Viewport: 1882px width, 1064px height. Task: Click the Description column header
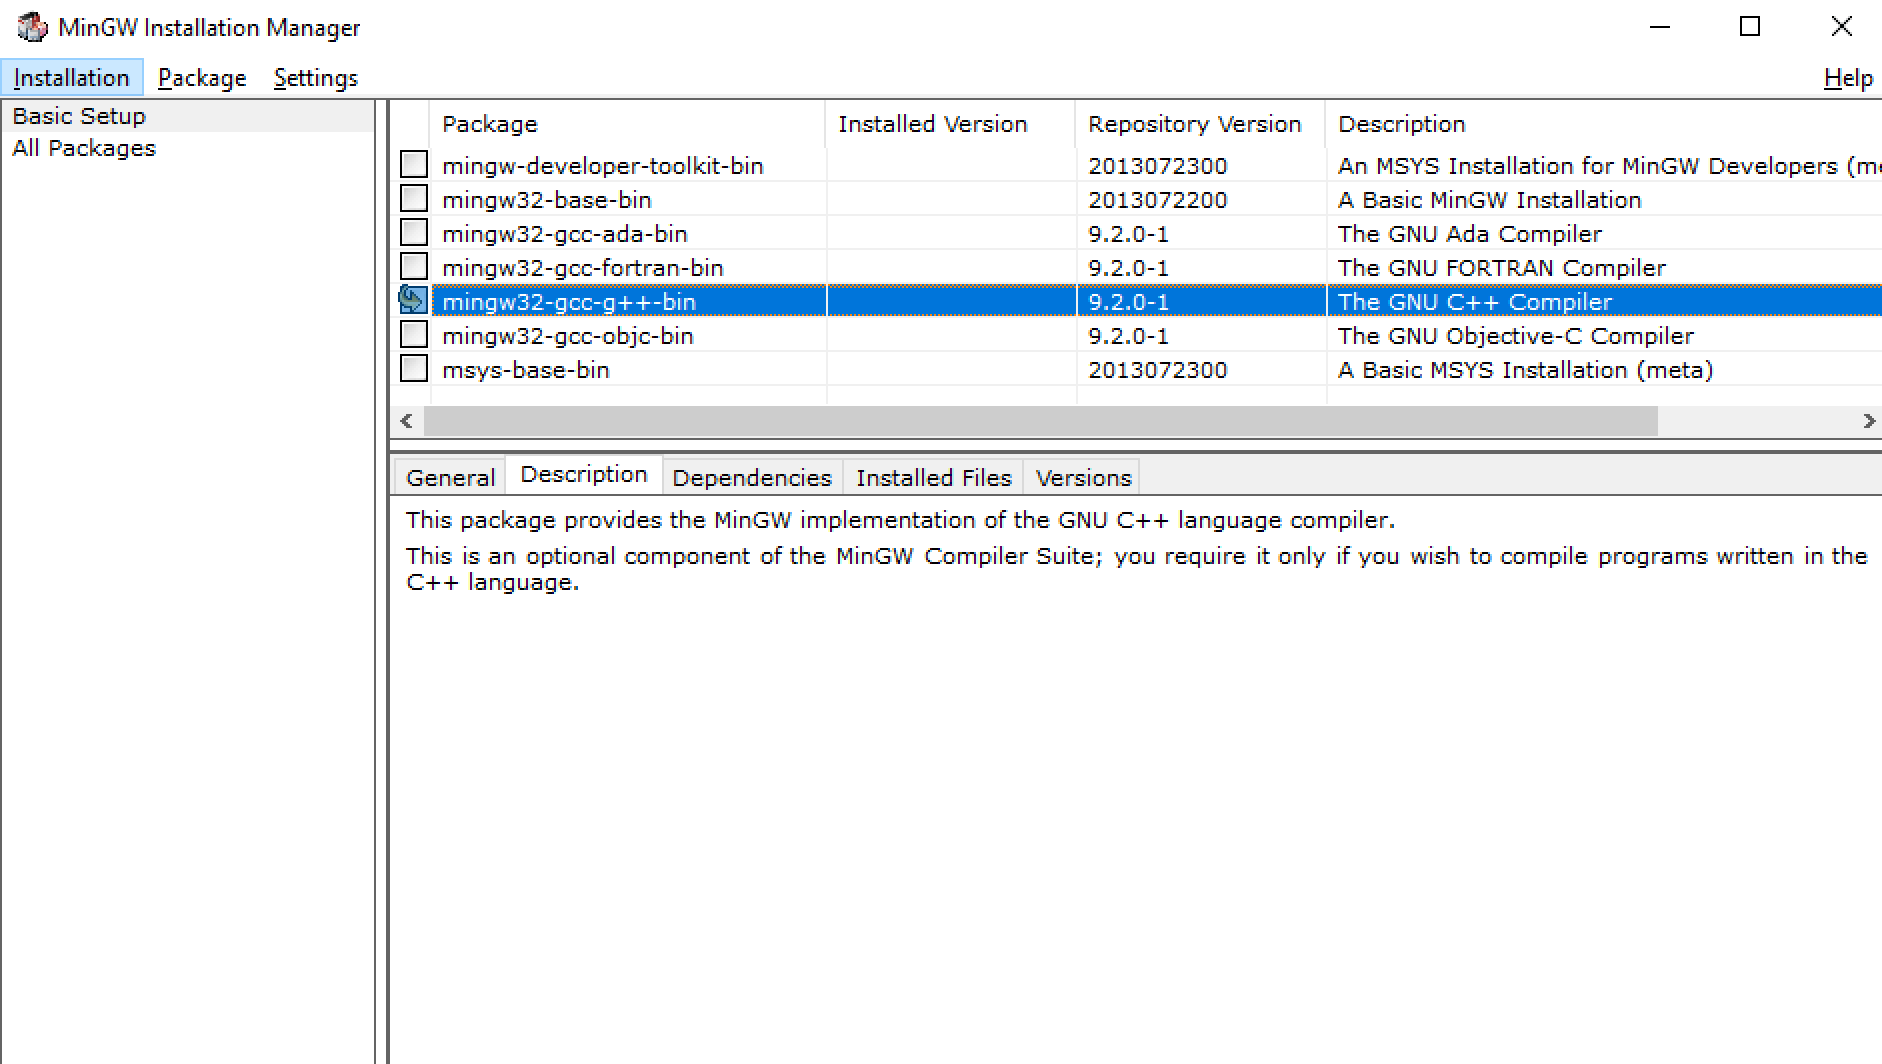[x=1604, y=124]
